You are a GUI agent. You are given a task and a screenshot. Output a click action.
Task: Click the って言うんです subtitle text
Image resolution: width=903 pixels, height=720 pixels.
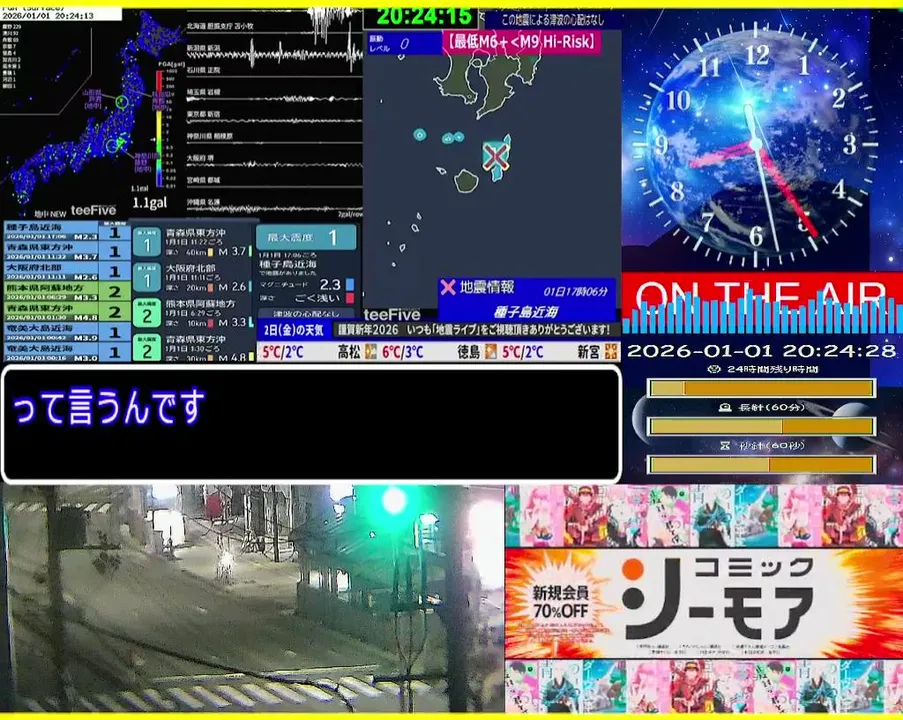(108, 408)
